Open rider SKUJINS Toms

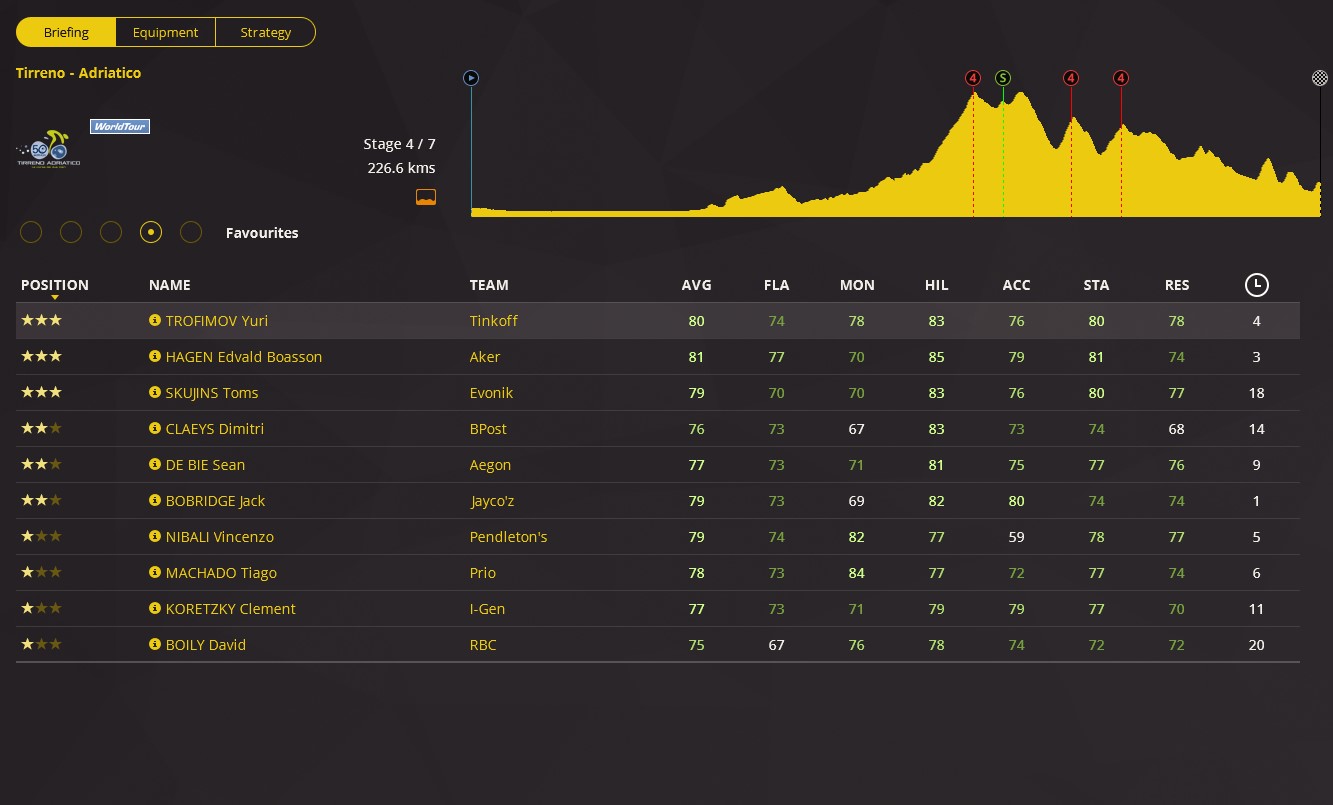click(213, 393)
